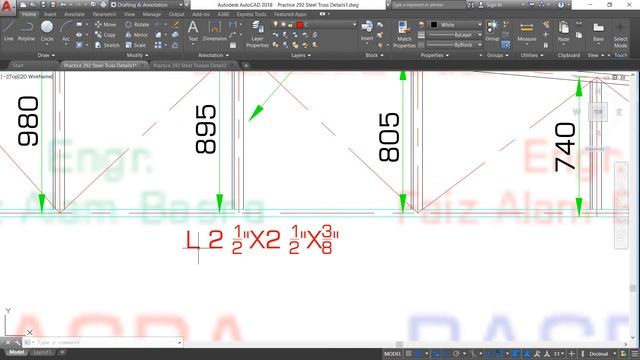
Task: Open the ByBlock linetype dropdown
Action: point(454,45)
